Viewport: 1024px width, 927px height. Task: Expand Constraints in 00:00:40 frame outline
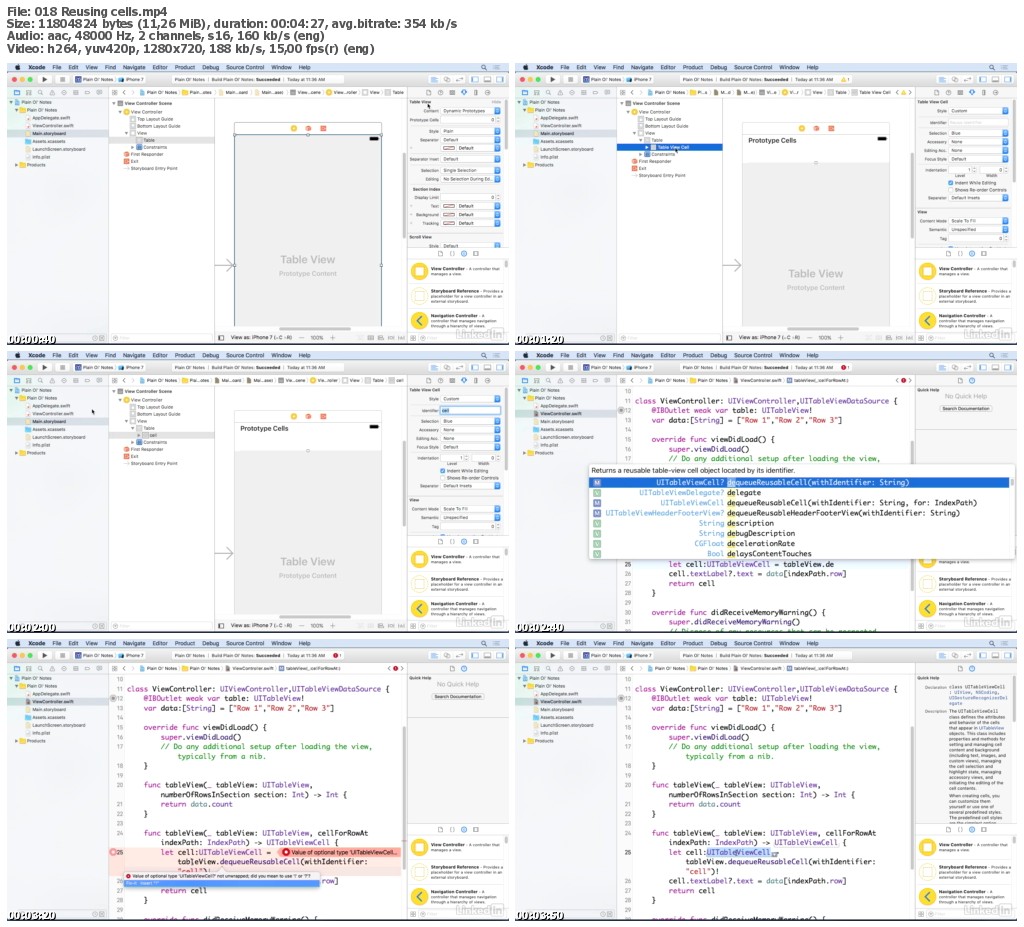click(x=133, y=147)
